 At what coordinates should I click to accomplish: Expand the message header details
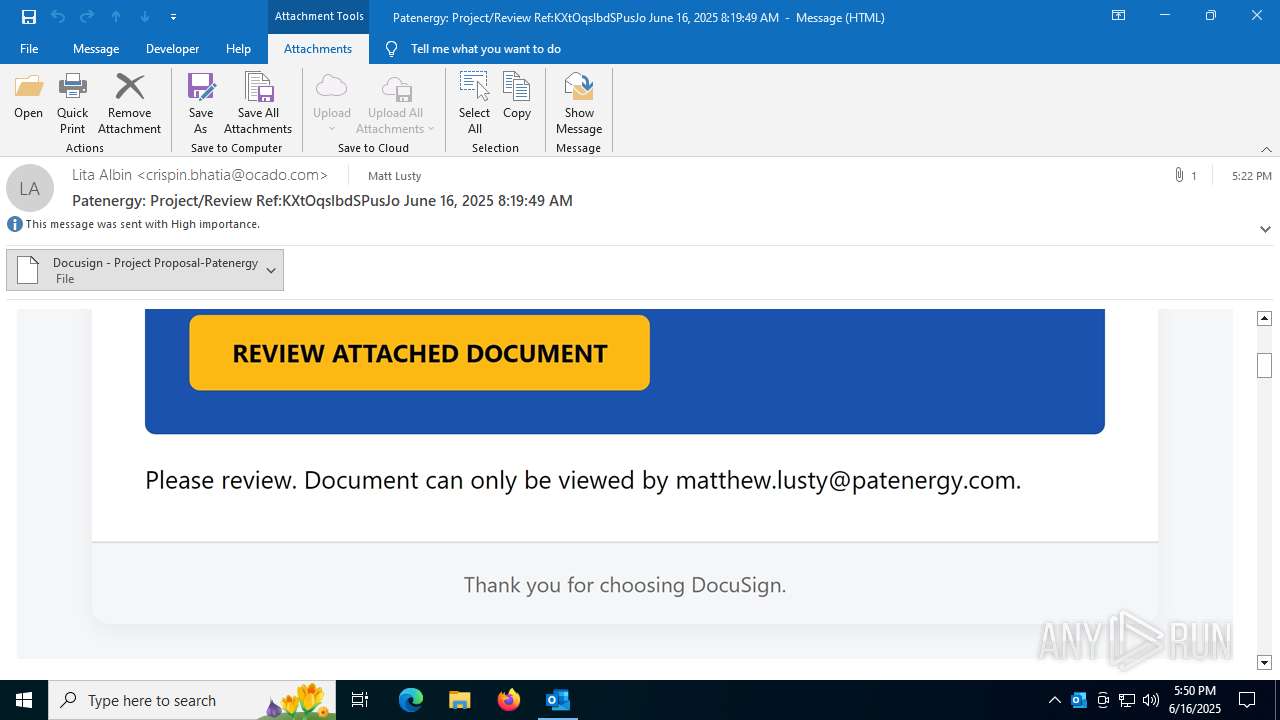click(x=1265, y=229)
